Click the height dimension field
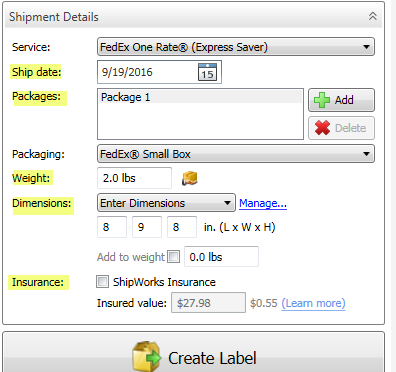Image resolution: width=396 pixels, height=372 pixels. (182, 227)
